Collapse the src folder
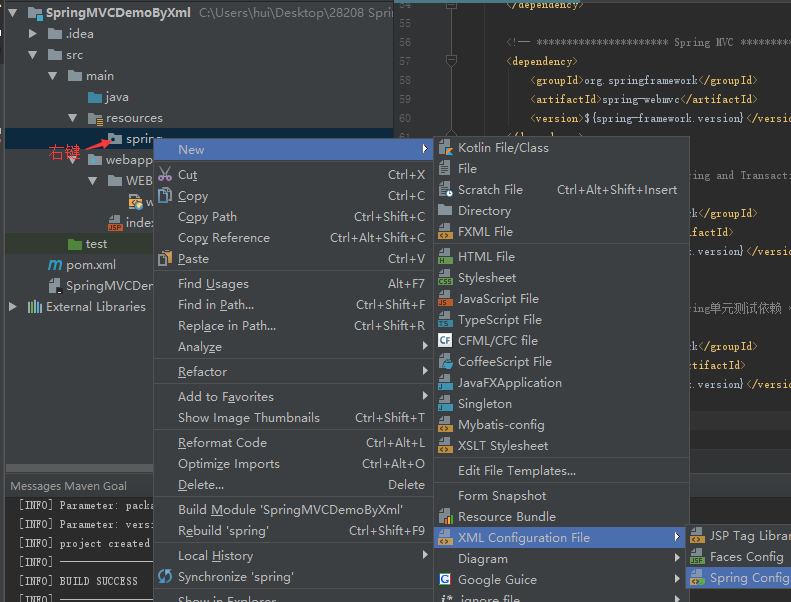Image resolution: width=791 pixels, height=602 pixels. pyautogui.click(x=33, y=55)
